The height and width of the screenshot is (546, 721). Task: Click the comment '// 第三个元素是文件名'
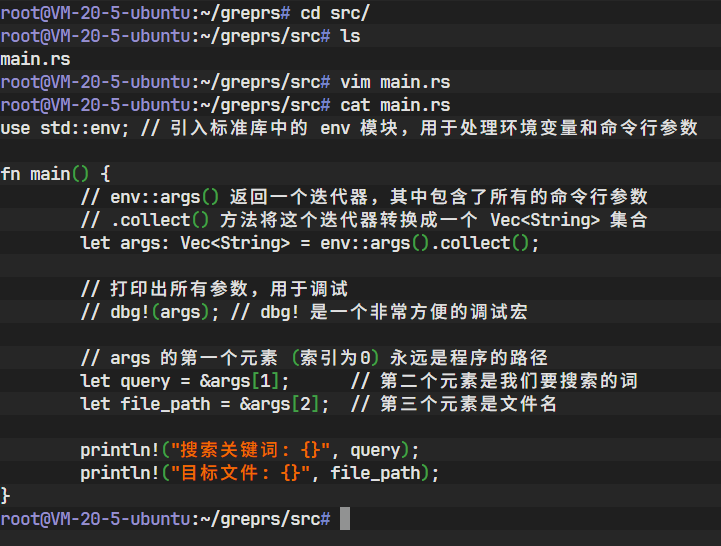pyautogui.click(x=454, y=404)
